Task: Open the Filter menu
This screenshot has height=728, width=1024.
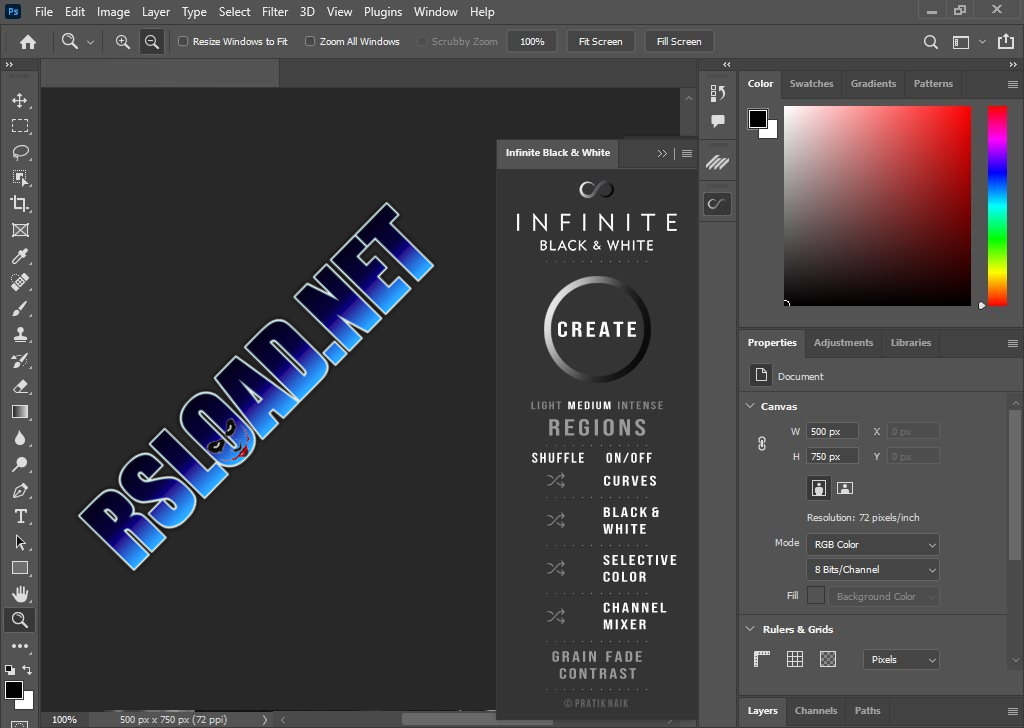Action: (x=275, y=11)
